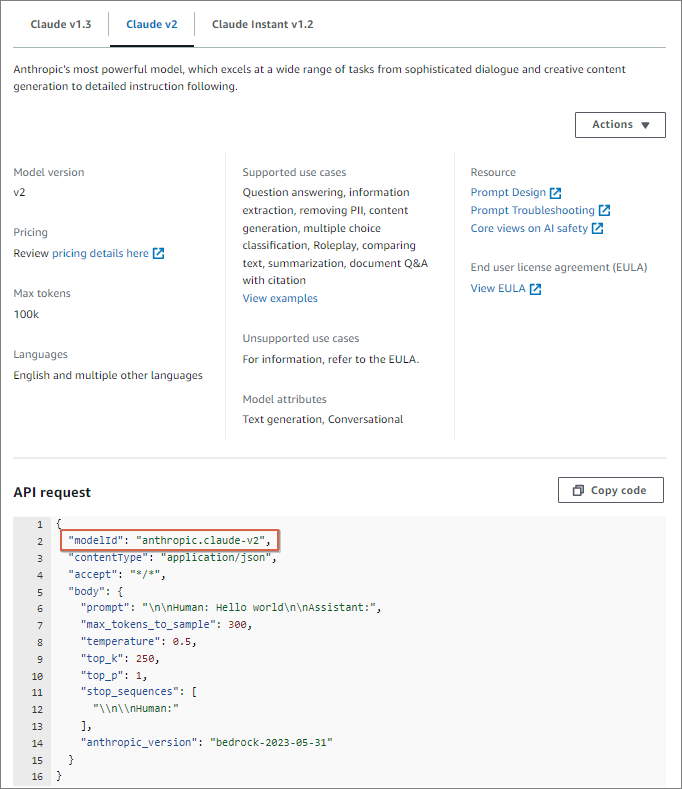The width and height of the screenshot is (682, 789).
Task: Click the top_p 1 code line
Action: pyautogui.click(x=114, y=675)
